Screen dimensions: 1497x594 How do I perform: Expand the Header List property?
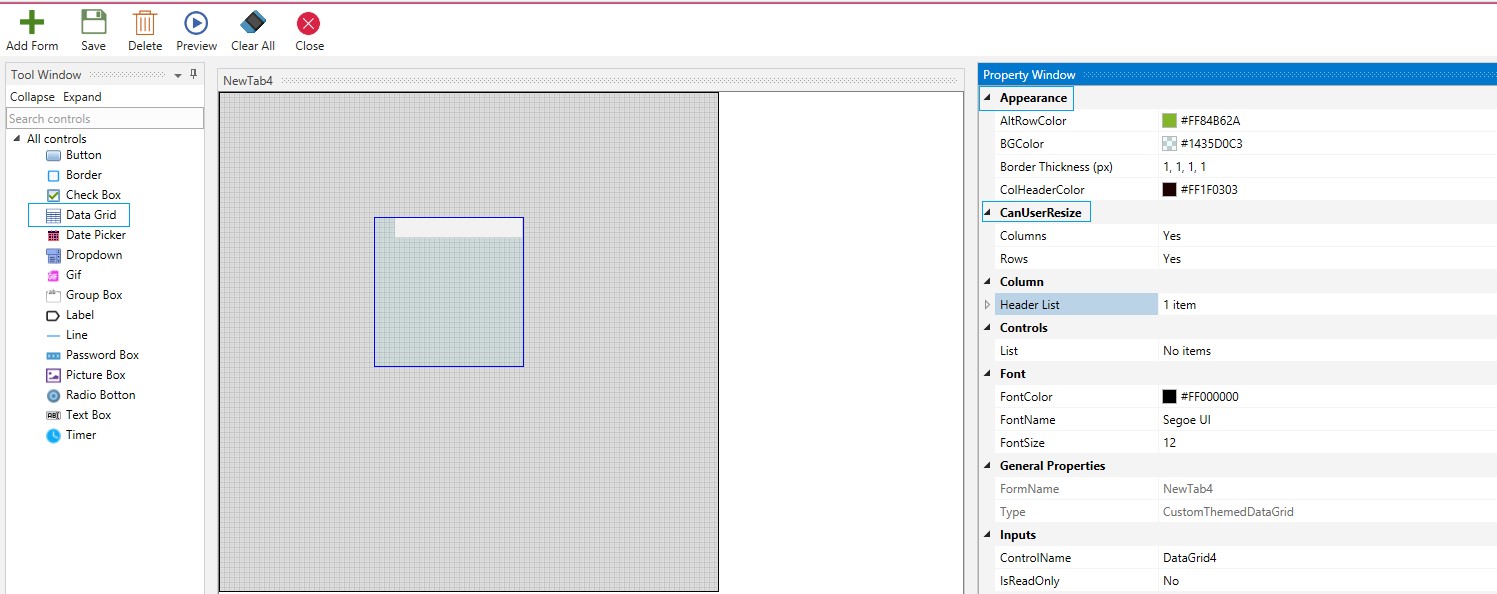(988, 305)
